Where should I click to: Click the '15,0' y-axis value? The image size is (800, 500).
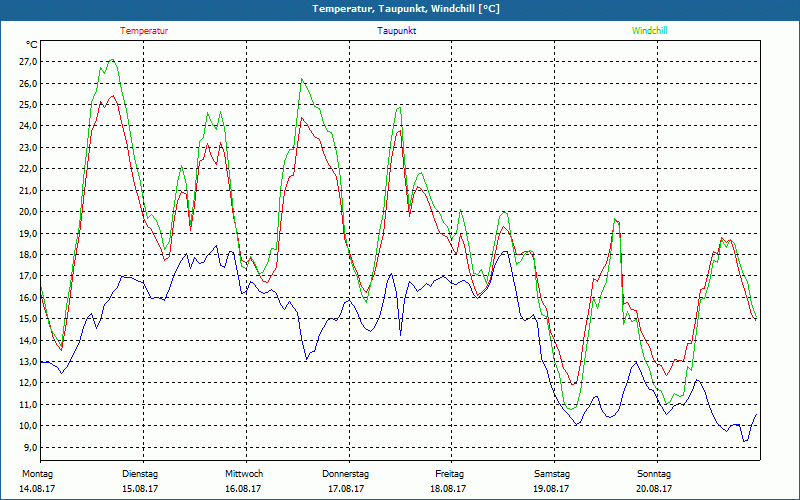[x=29, y=319]
